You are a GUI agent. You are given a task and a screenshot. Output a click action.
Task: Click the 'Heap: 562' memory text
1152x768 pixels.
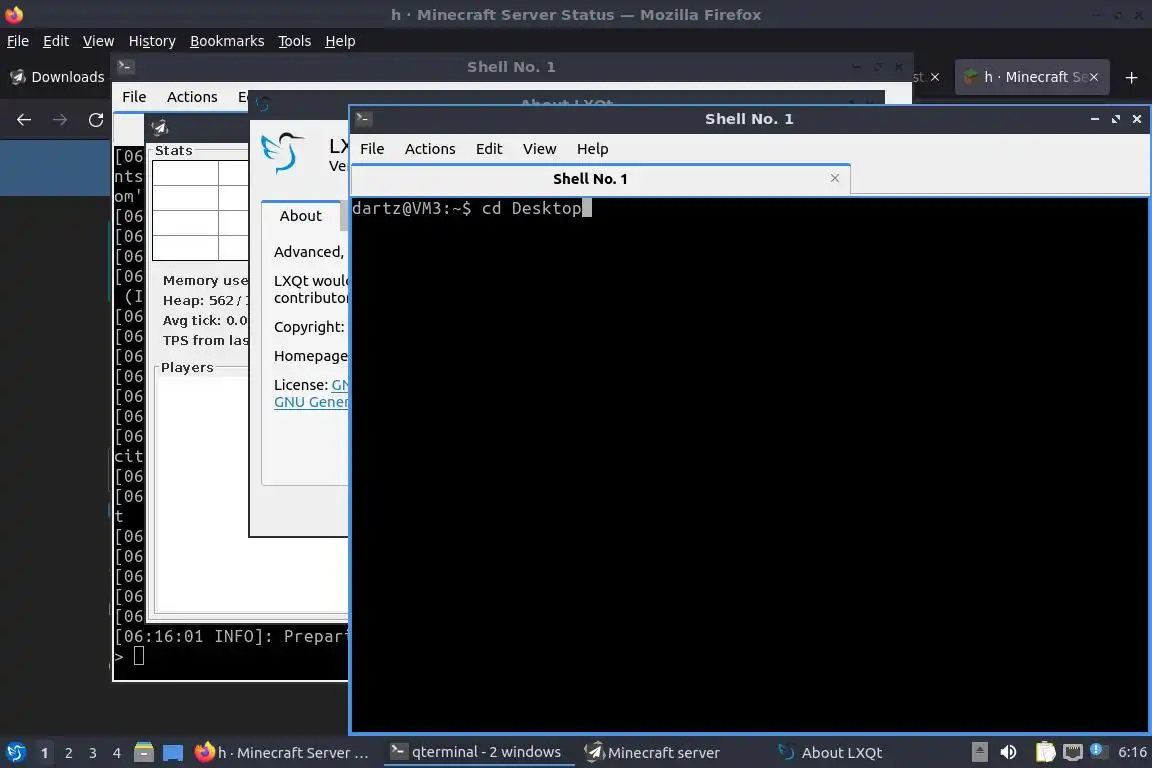tap(206, 301)
